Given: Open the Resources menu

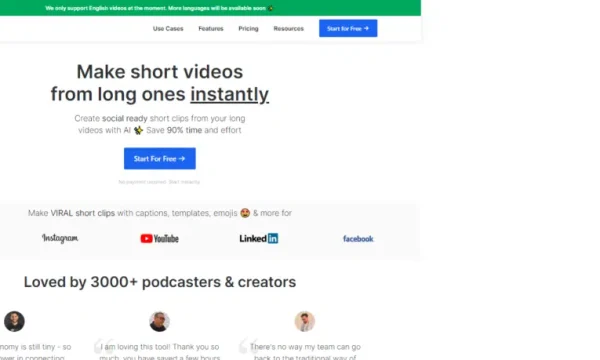Looking at the screenshot, I should tap(289, 29).
